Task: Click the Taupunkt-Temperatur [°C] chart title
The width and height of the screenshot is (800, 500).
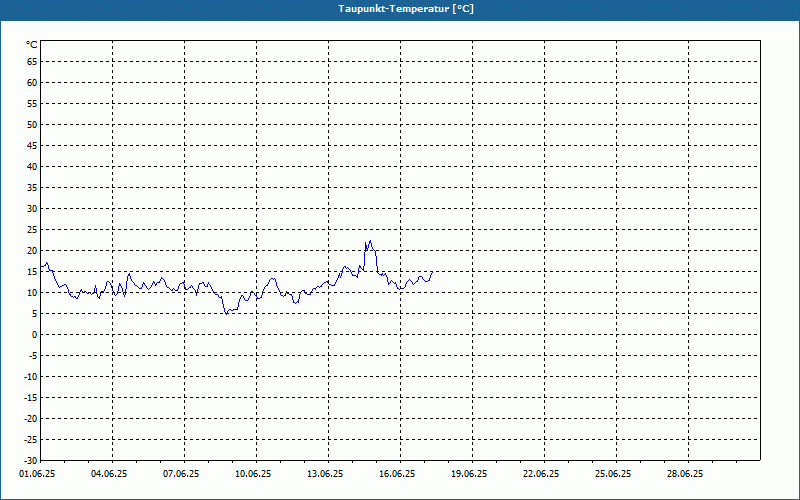Action: click(x=406, y=9)
